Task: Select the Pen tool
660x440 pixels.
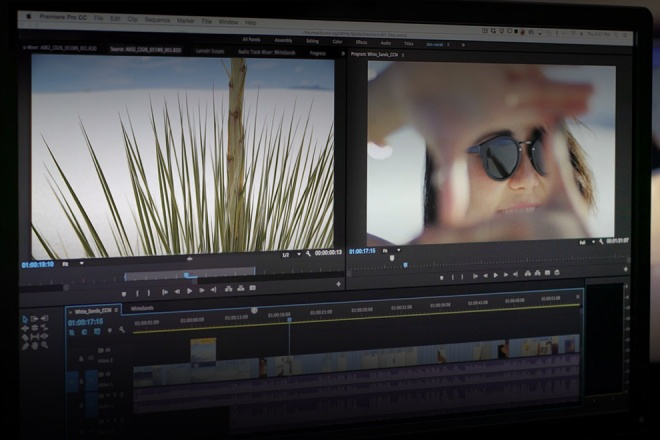Action: click(x=25, y=346)
